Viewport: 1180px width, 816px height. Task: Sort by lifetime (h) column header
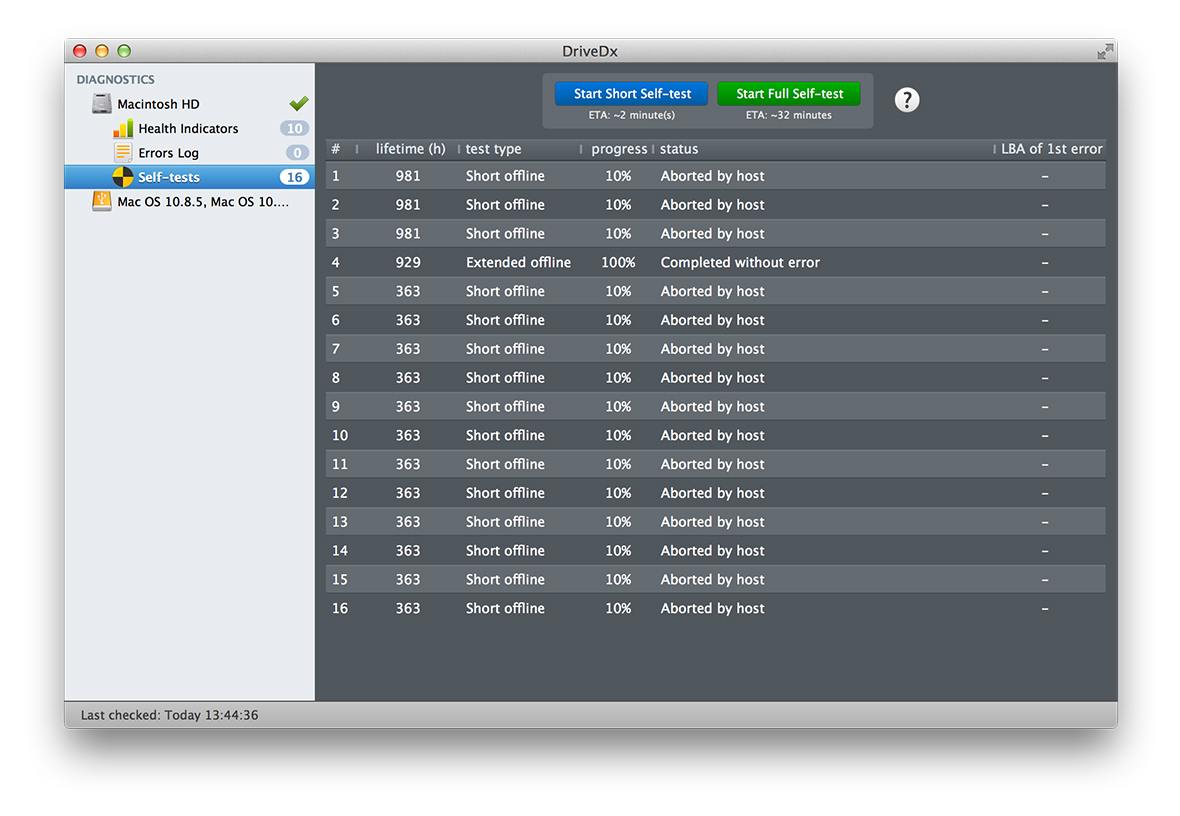[x=410, y=149]
